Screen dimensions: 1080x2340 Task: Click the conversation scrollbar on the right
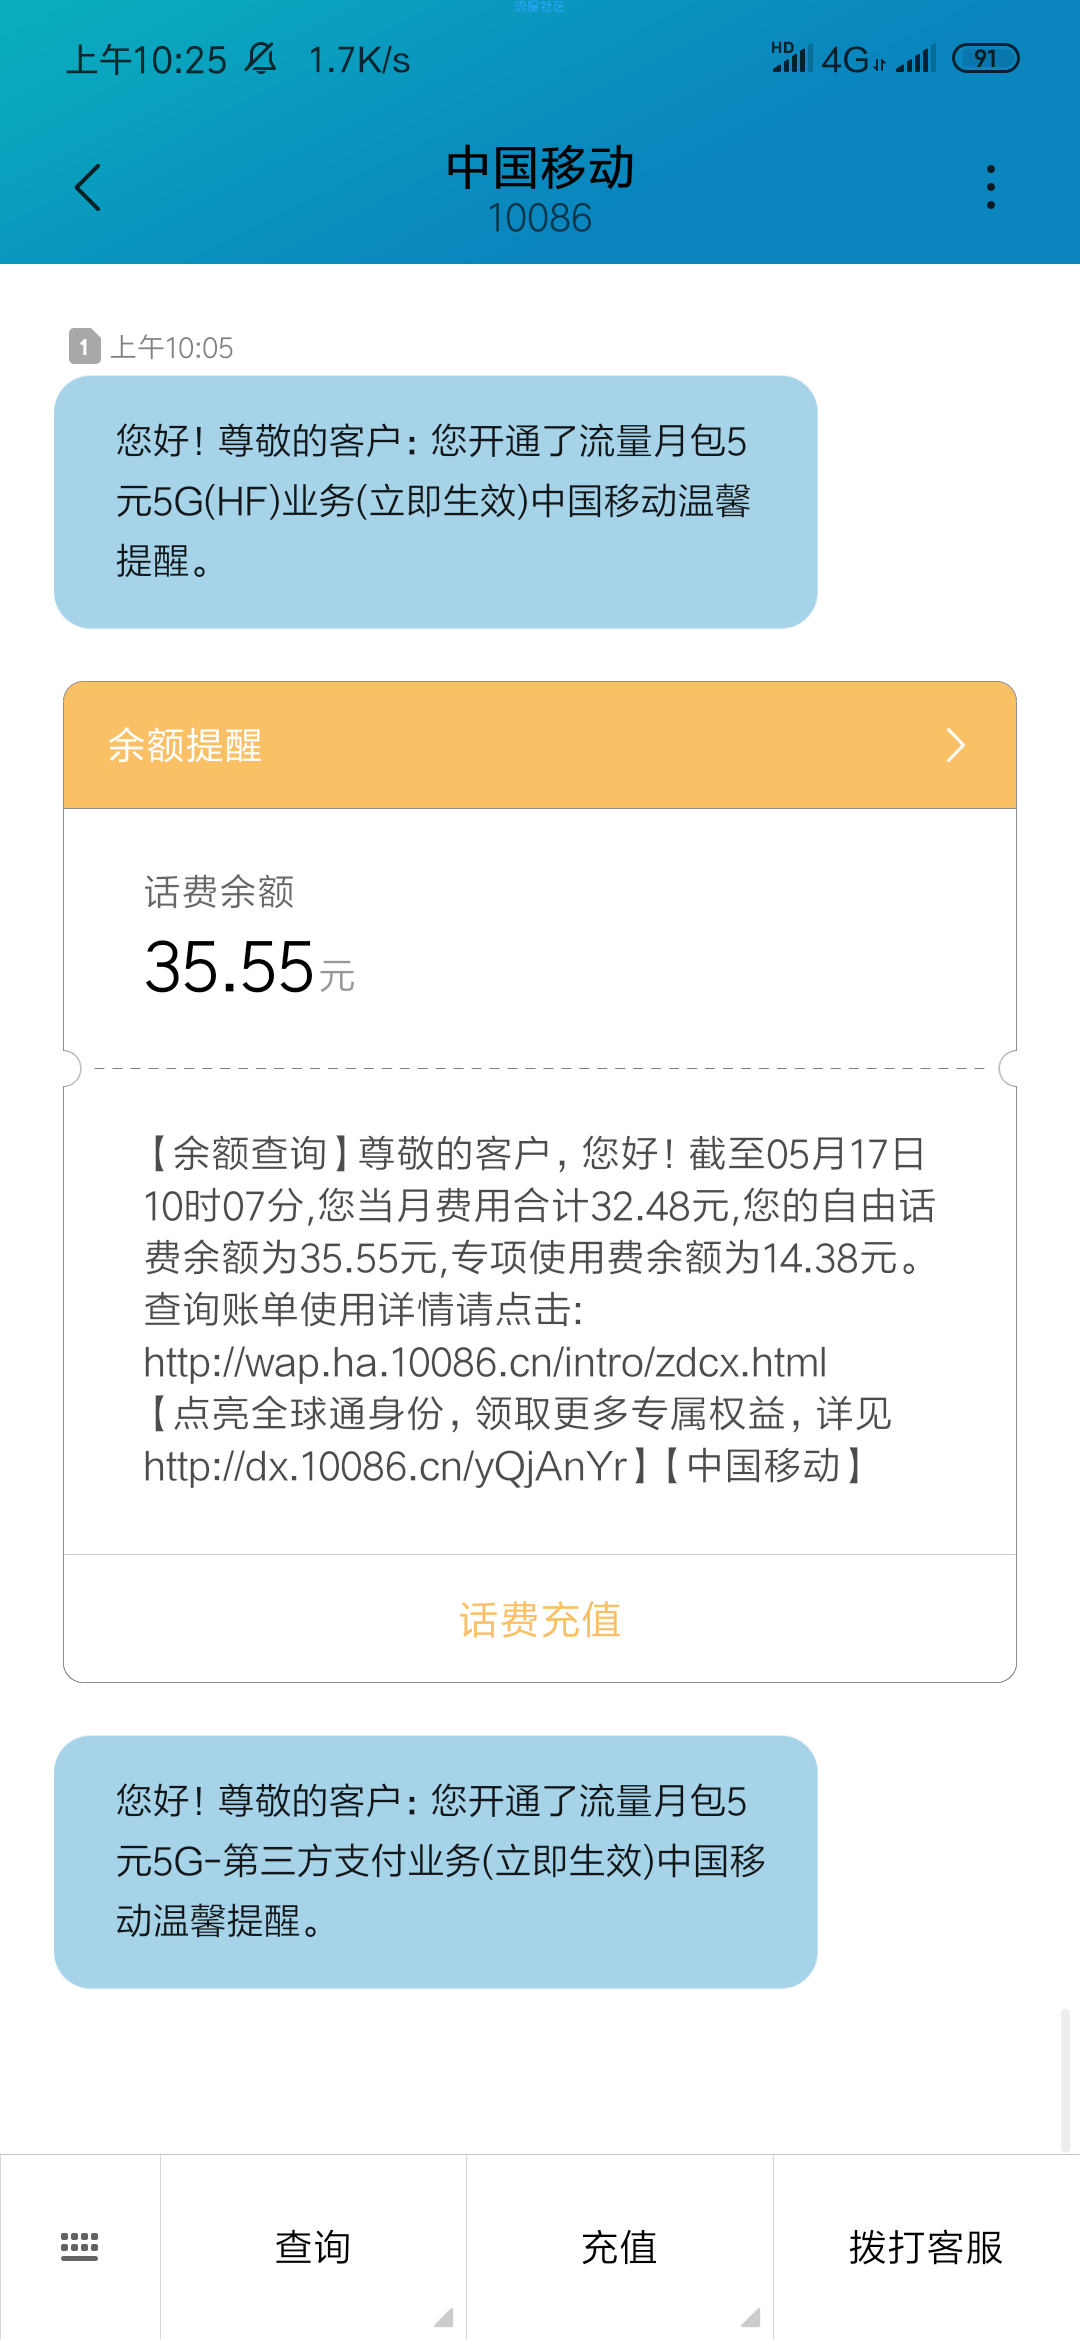(x=1066, y=2080)
